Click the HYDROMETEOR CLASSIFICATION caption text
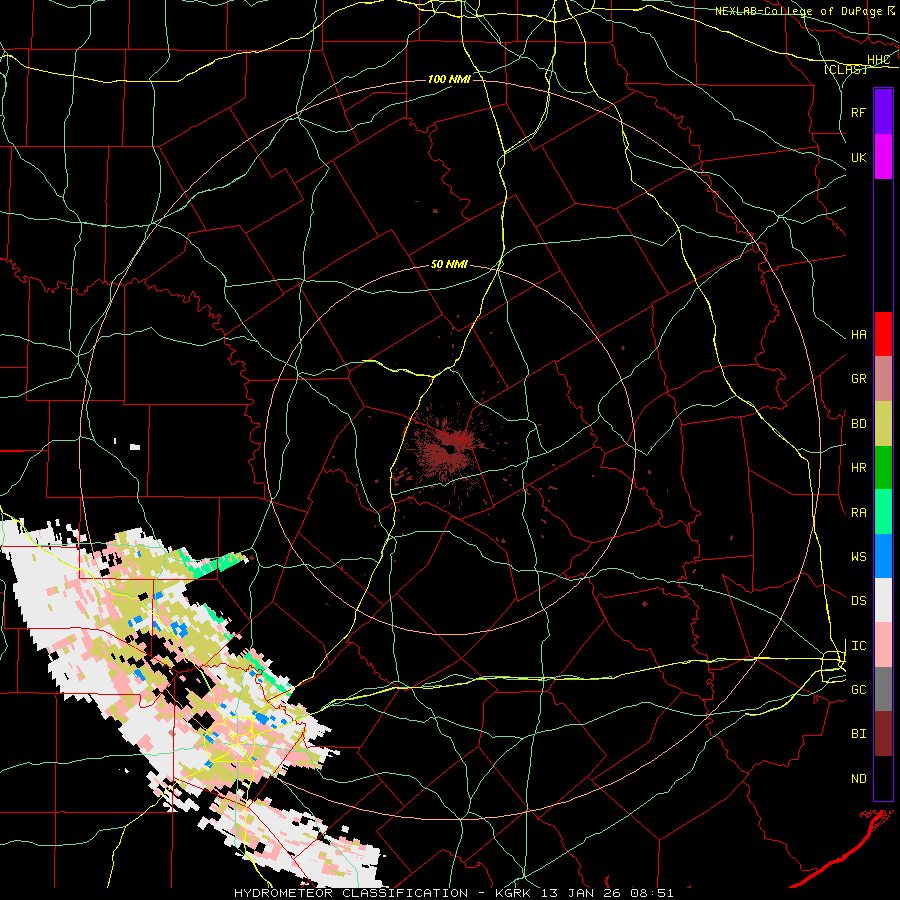The image size is (900, 900). click(x=351, y=893)
